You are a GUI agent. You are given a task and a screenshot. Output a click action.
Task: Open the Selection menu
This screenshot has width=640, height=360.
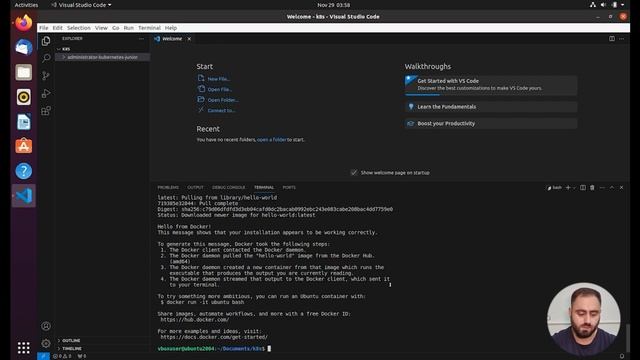[79, 28]
